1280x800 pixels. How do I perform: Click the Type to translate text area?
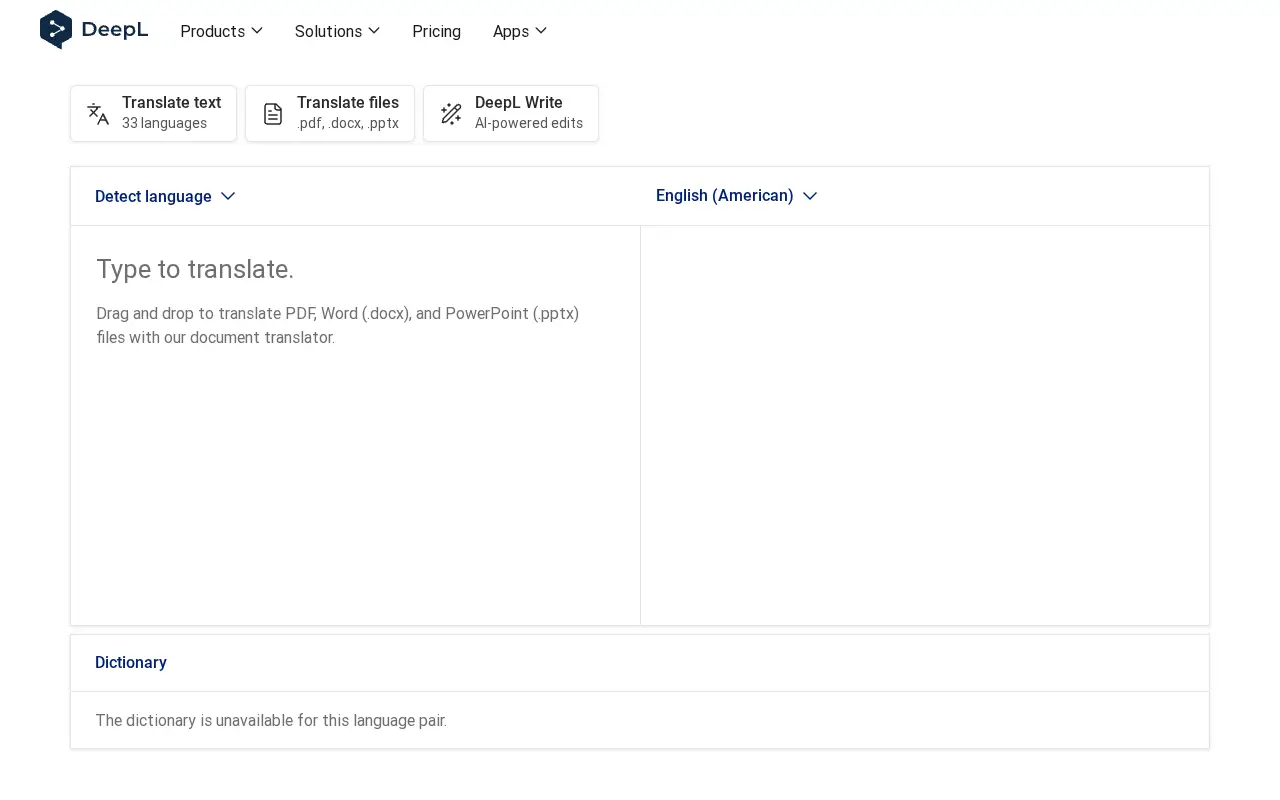355,425
